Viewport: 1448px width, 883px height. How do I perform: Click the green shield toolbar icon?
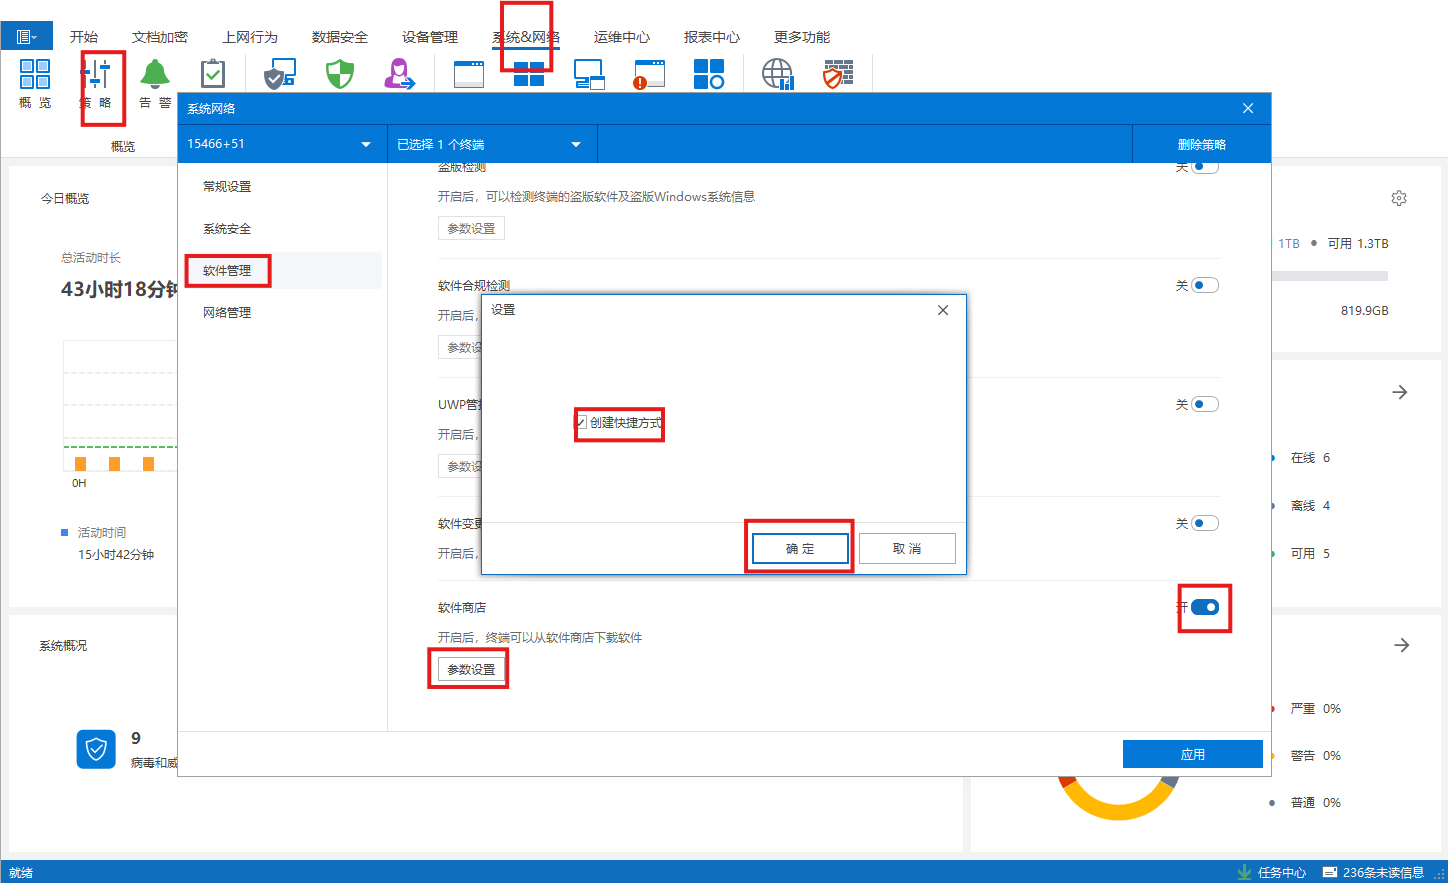coord(340,74)
